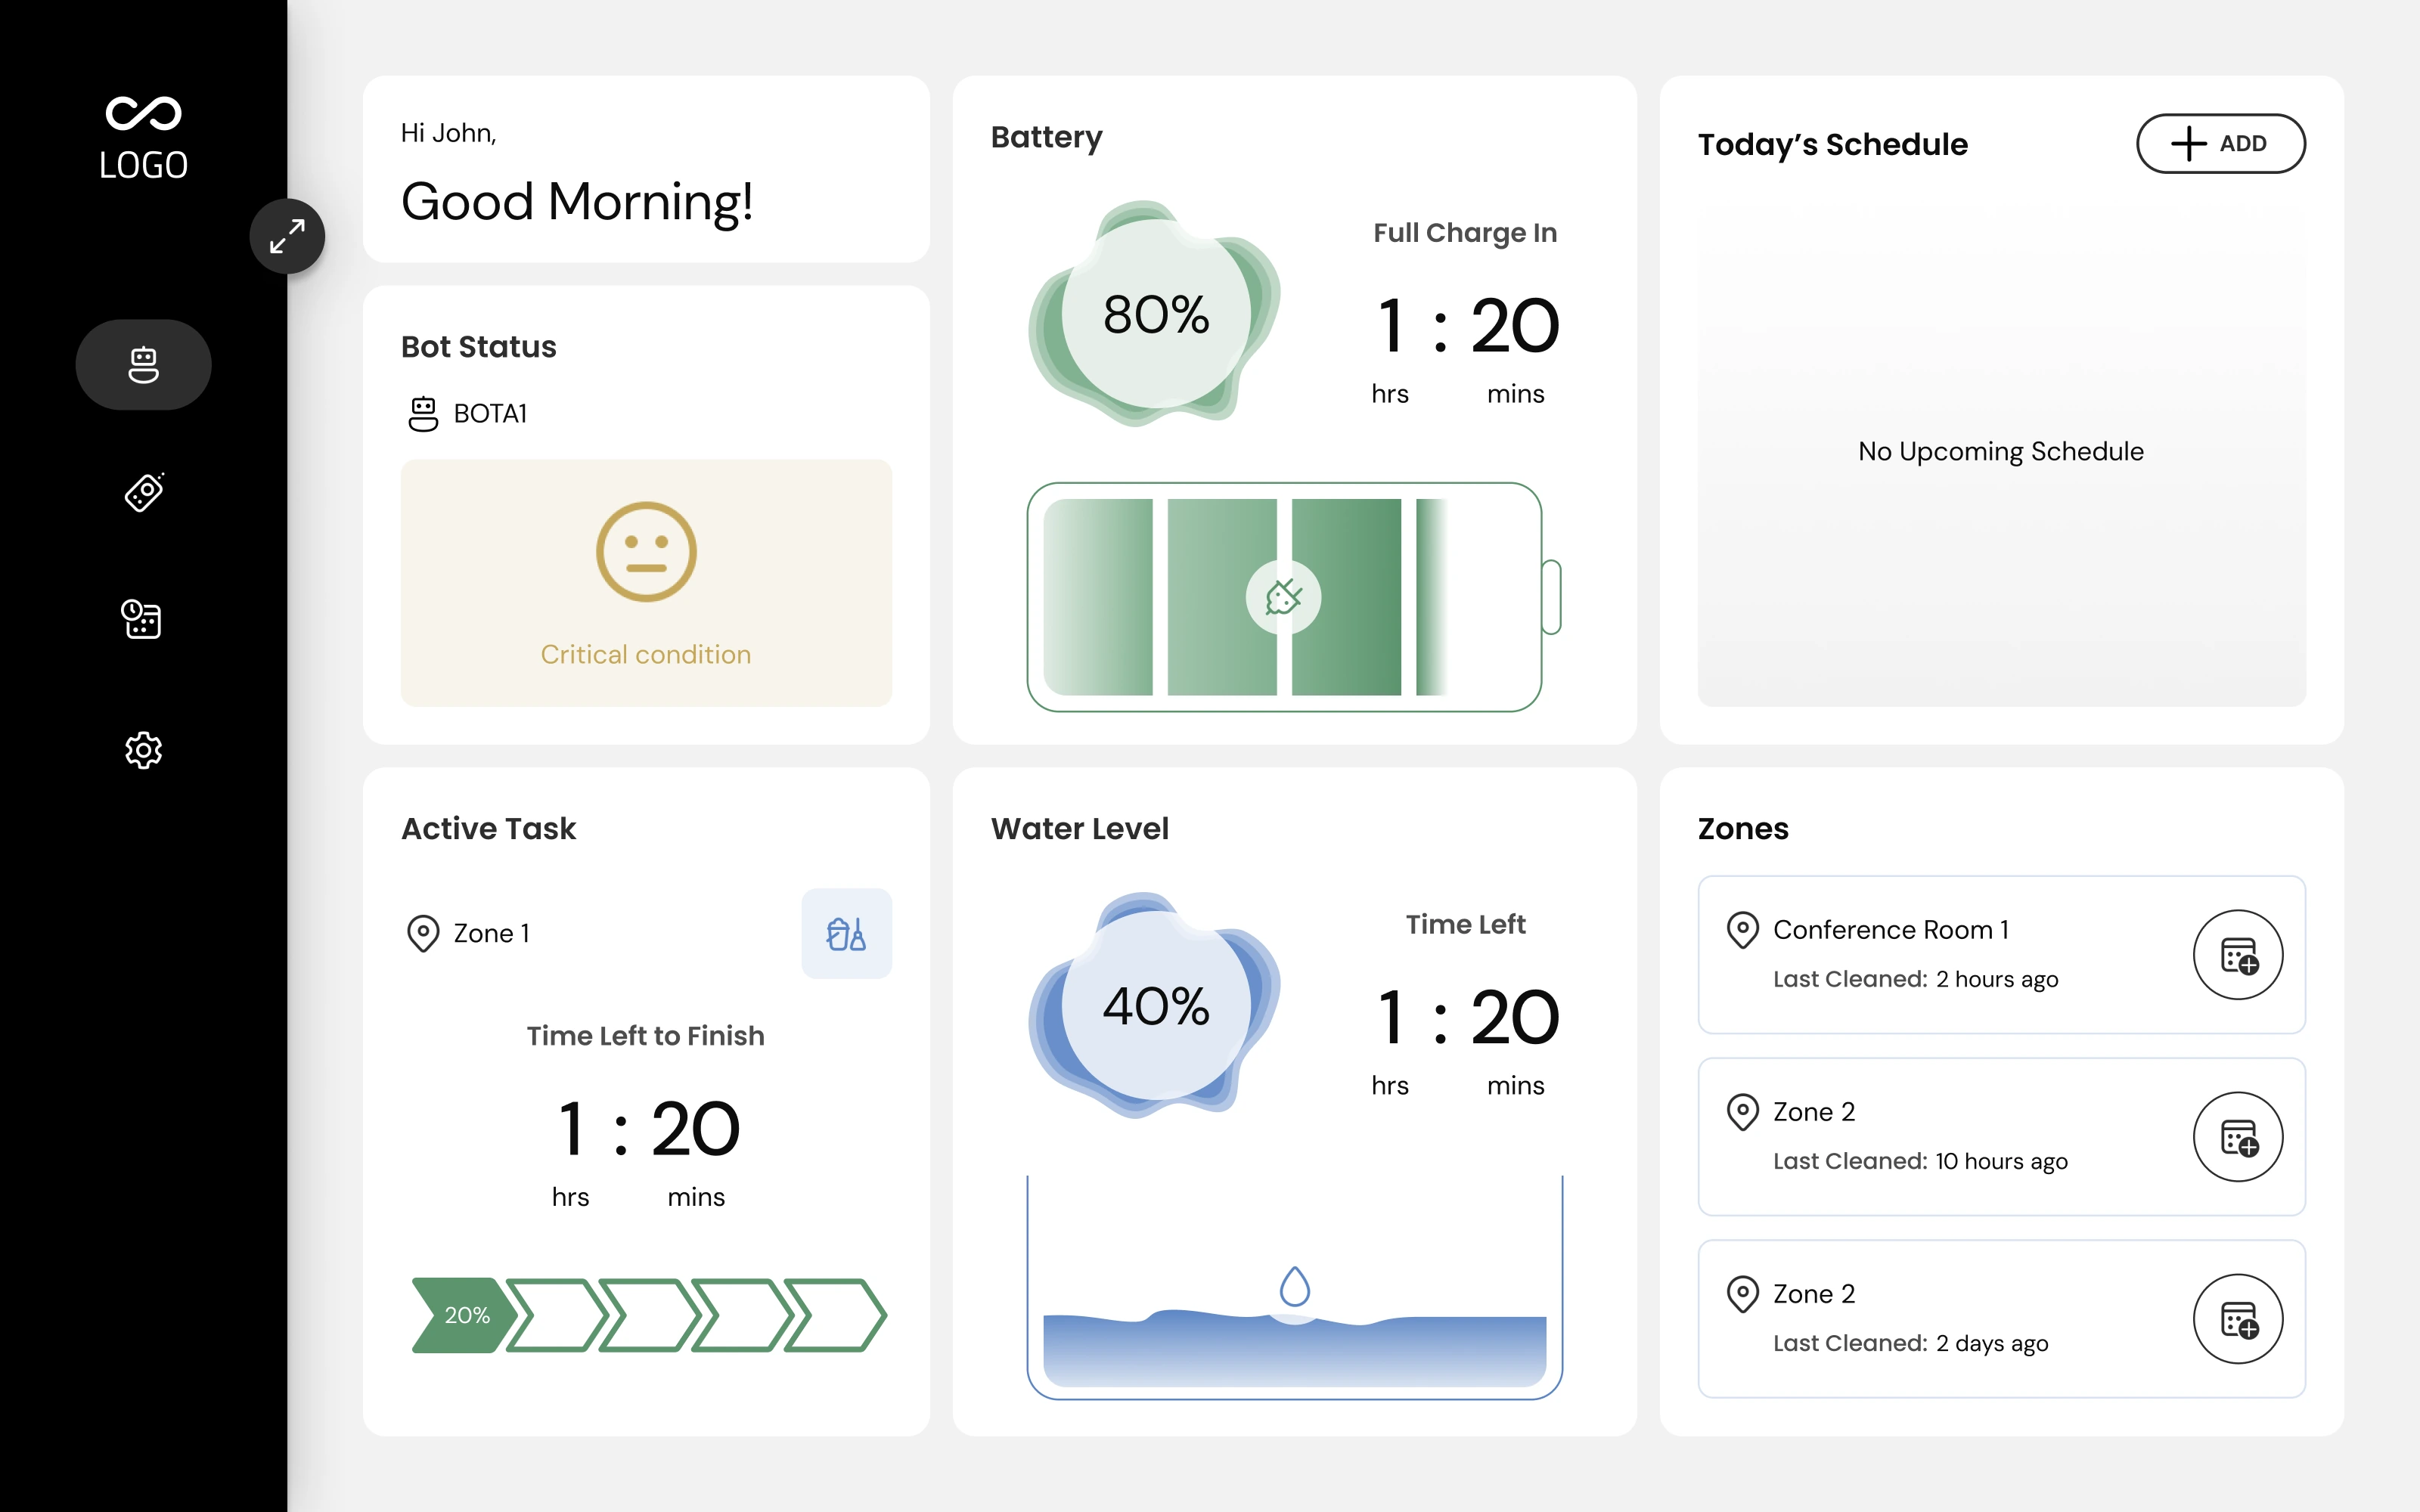Image resolution: width=2420 pixels, height=1512 pixels.
Task: Click the 40% water level bubble
Action: coord(1156,1006)
